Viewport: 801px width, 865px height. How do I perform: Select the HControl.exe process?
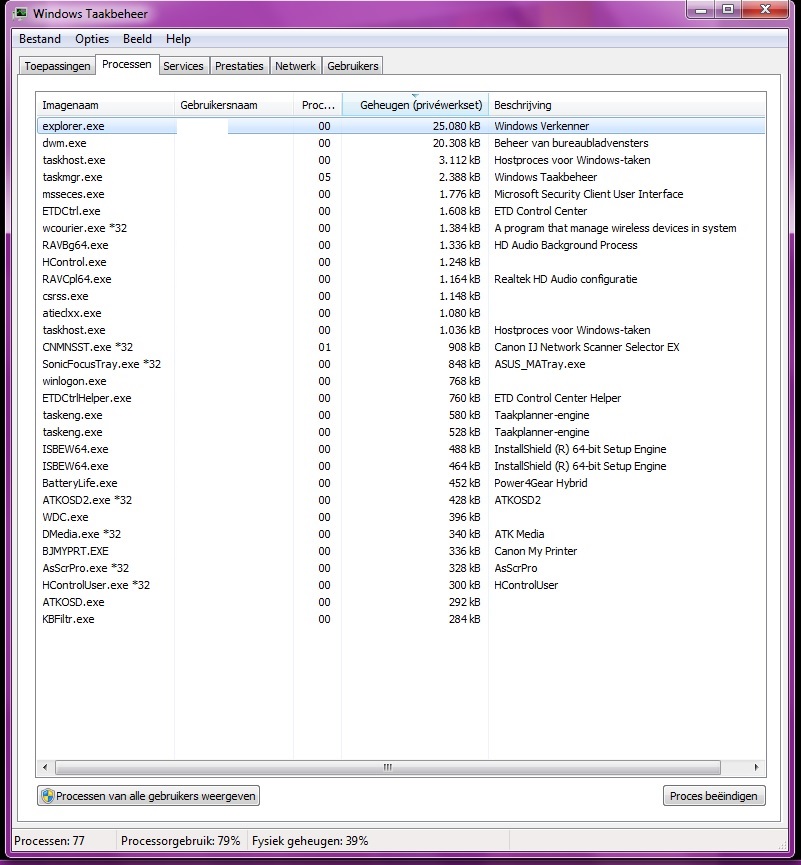[x=401, y=262]
